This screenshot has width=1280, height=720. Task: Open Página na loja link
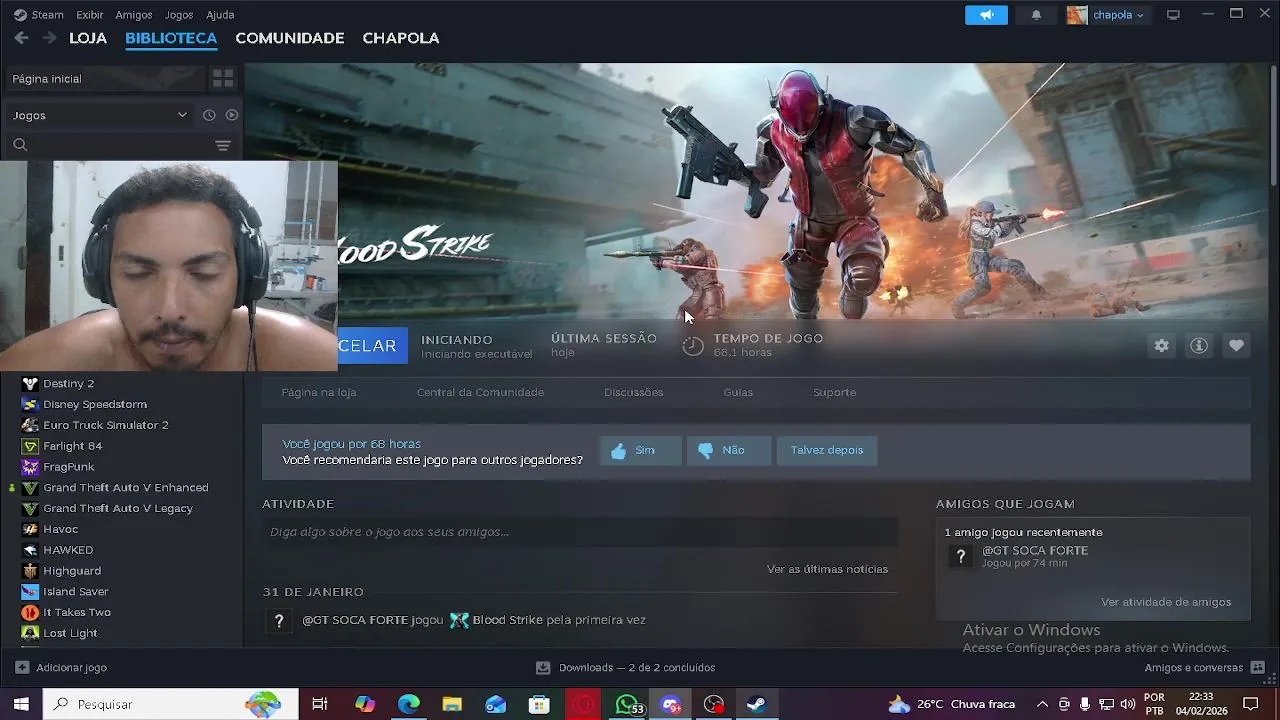click(x=319, y=392)
